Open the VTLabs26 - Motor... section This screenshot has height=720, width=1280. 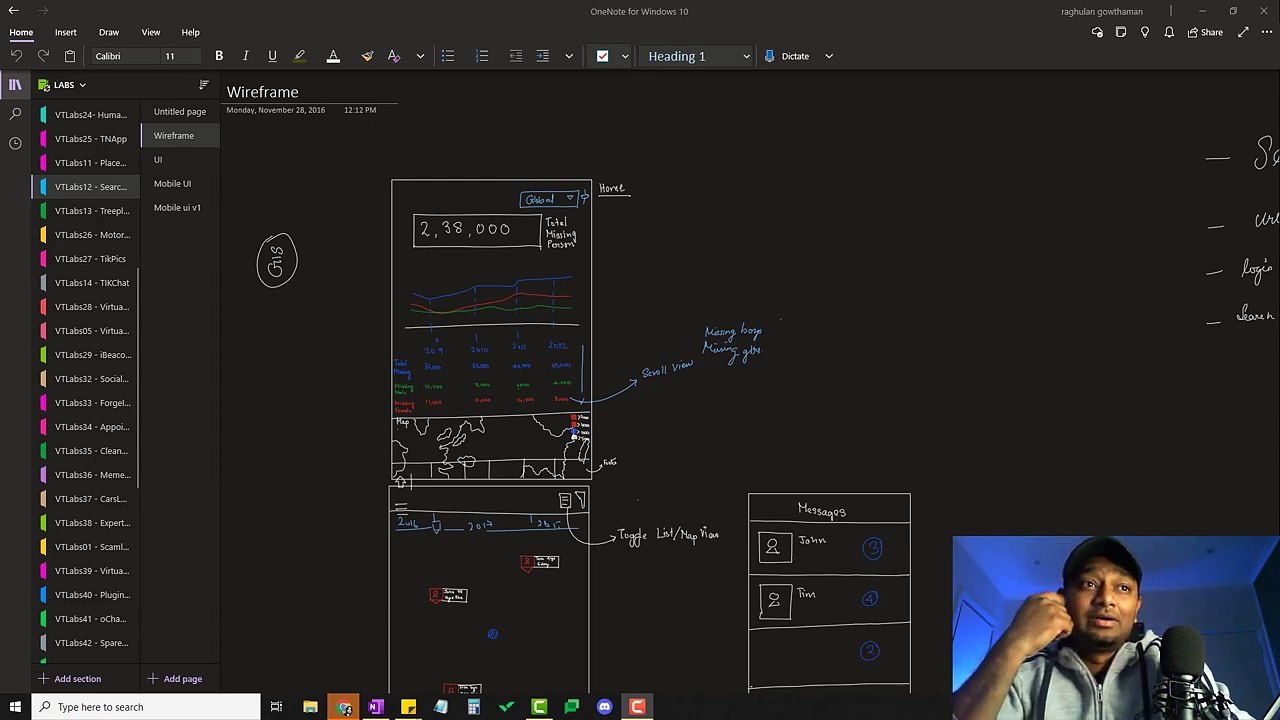(x=88, y=235)
